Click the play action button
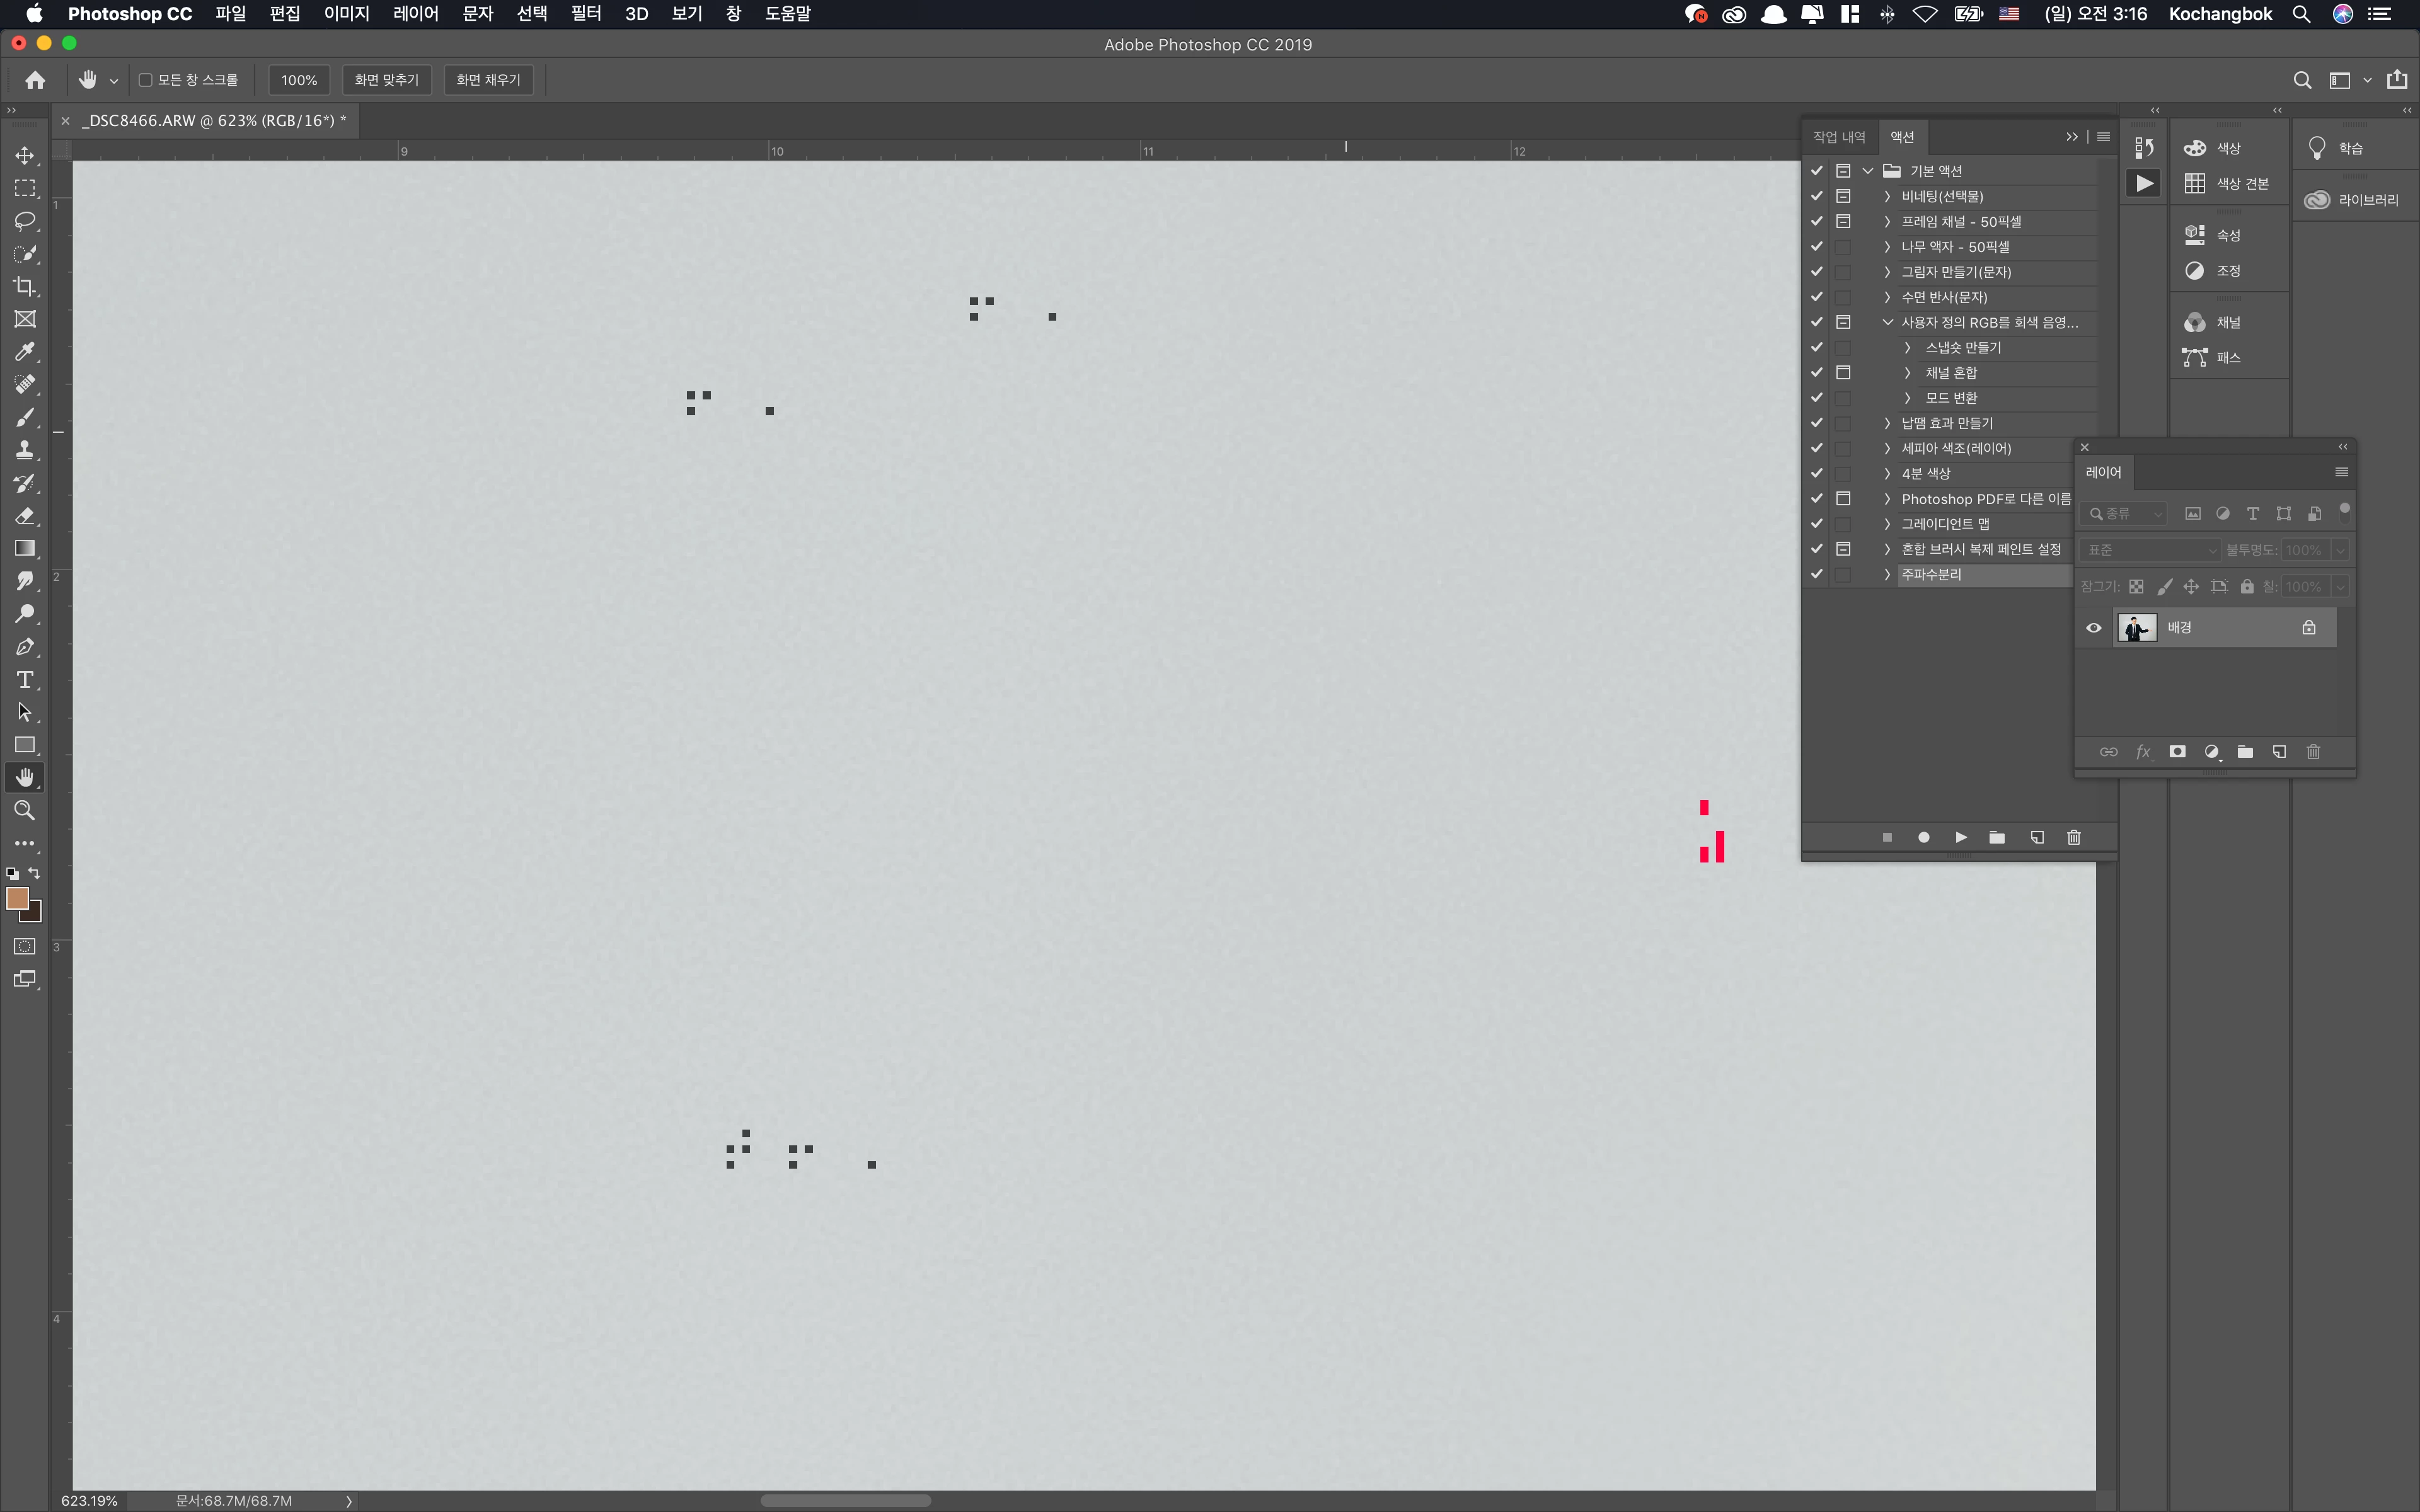2420x1512 pixels. click(x=1961, y=837)
